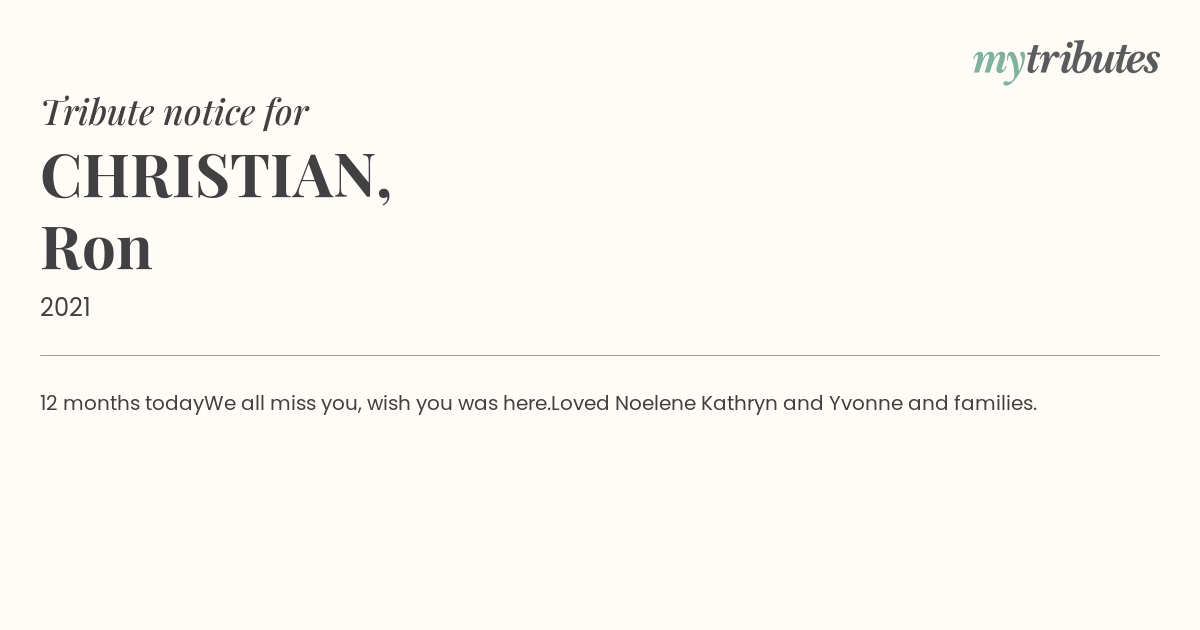Click the name Noelene
This screenshot has width=1200, height=630.
click(654, 403)
